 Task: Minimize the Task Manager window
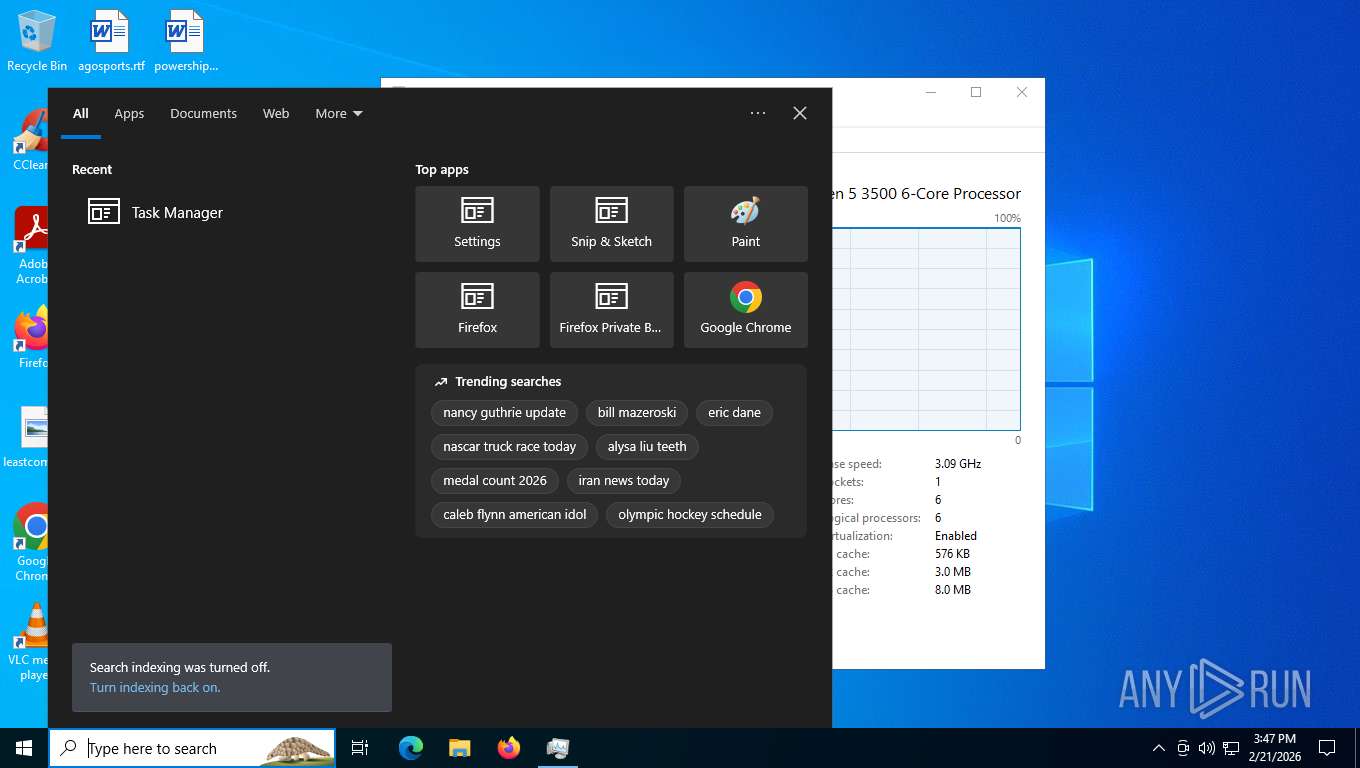tap(931, 92)
